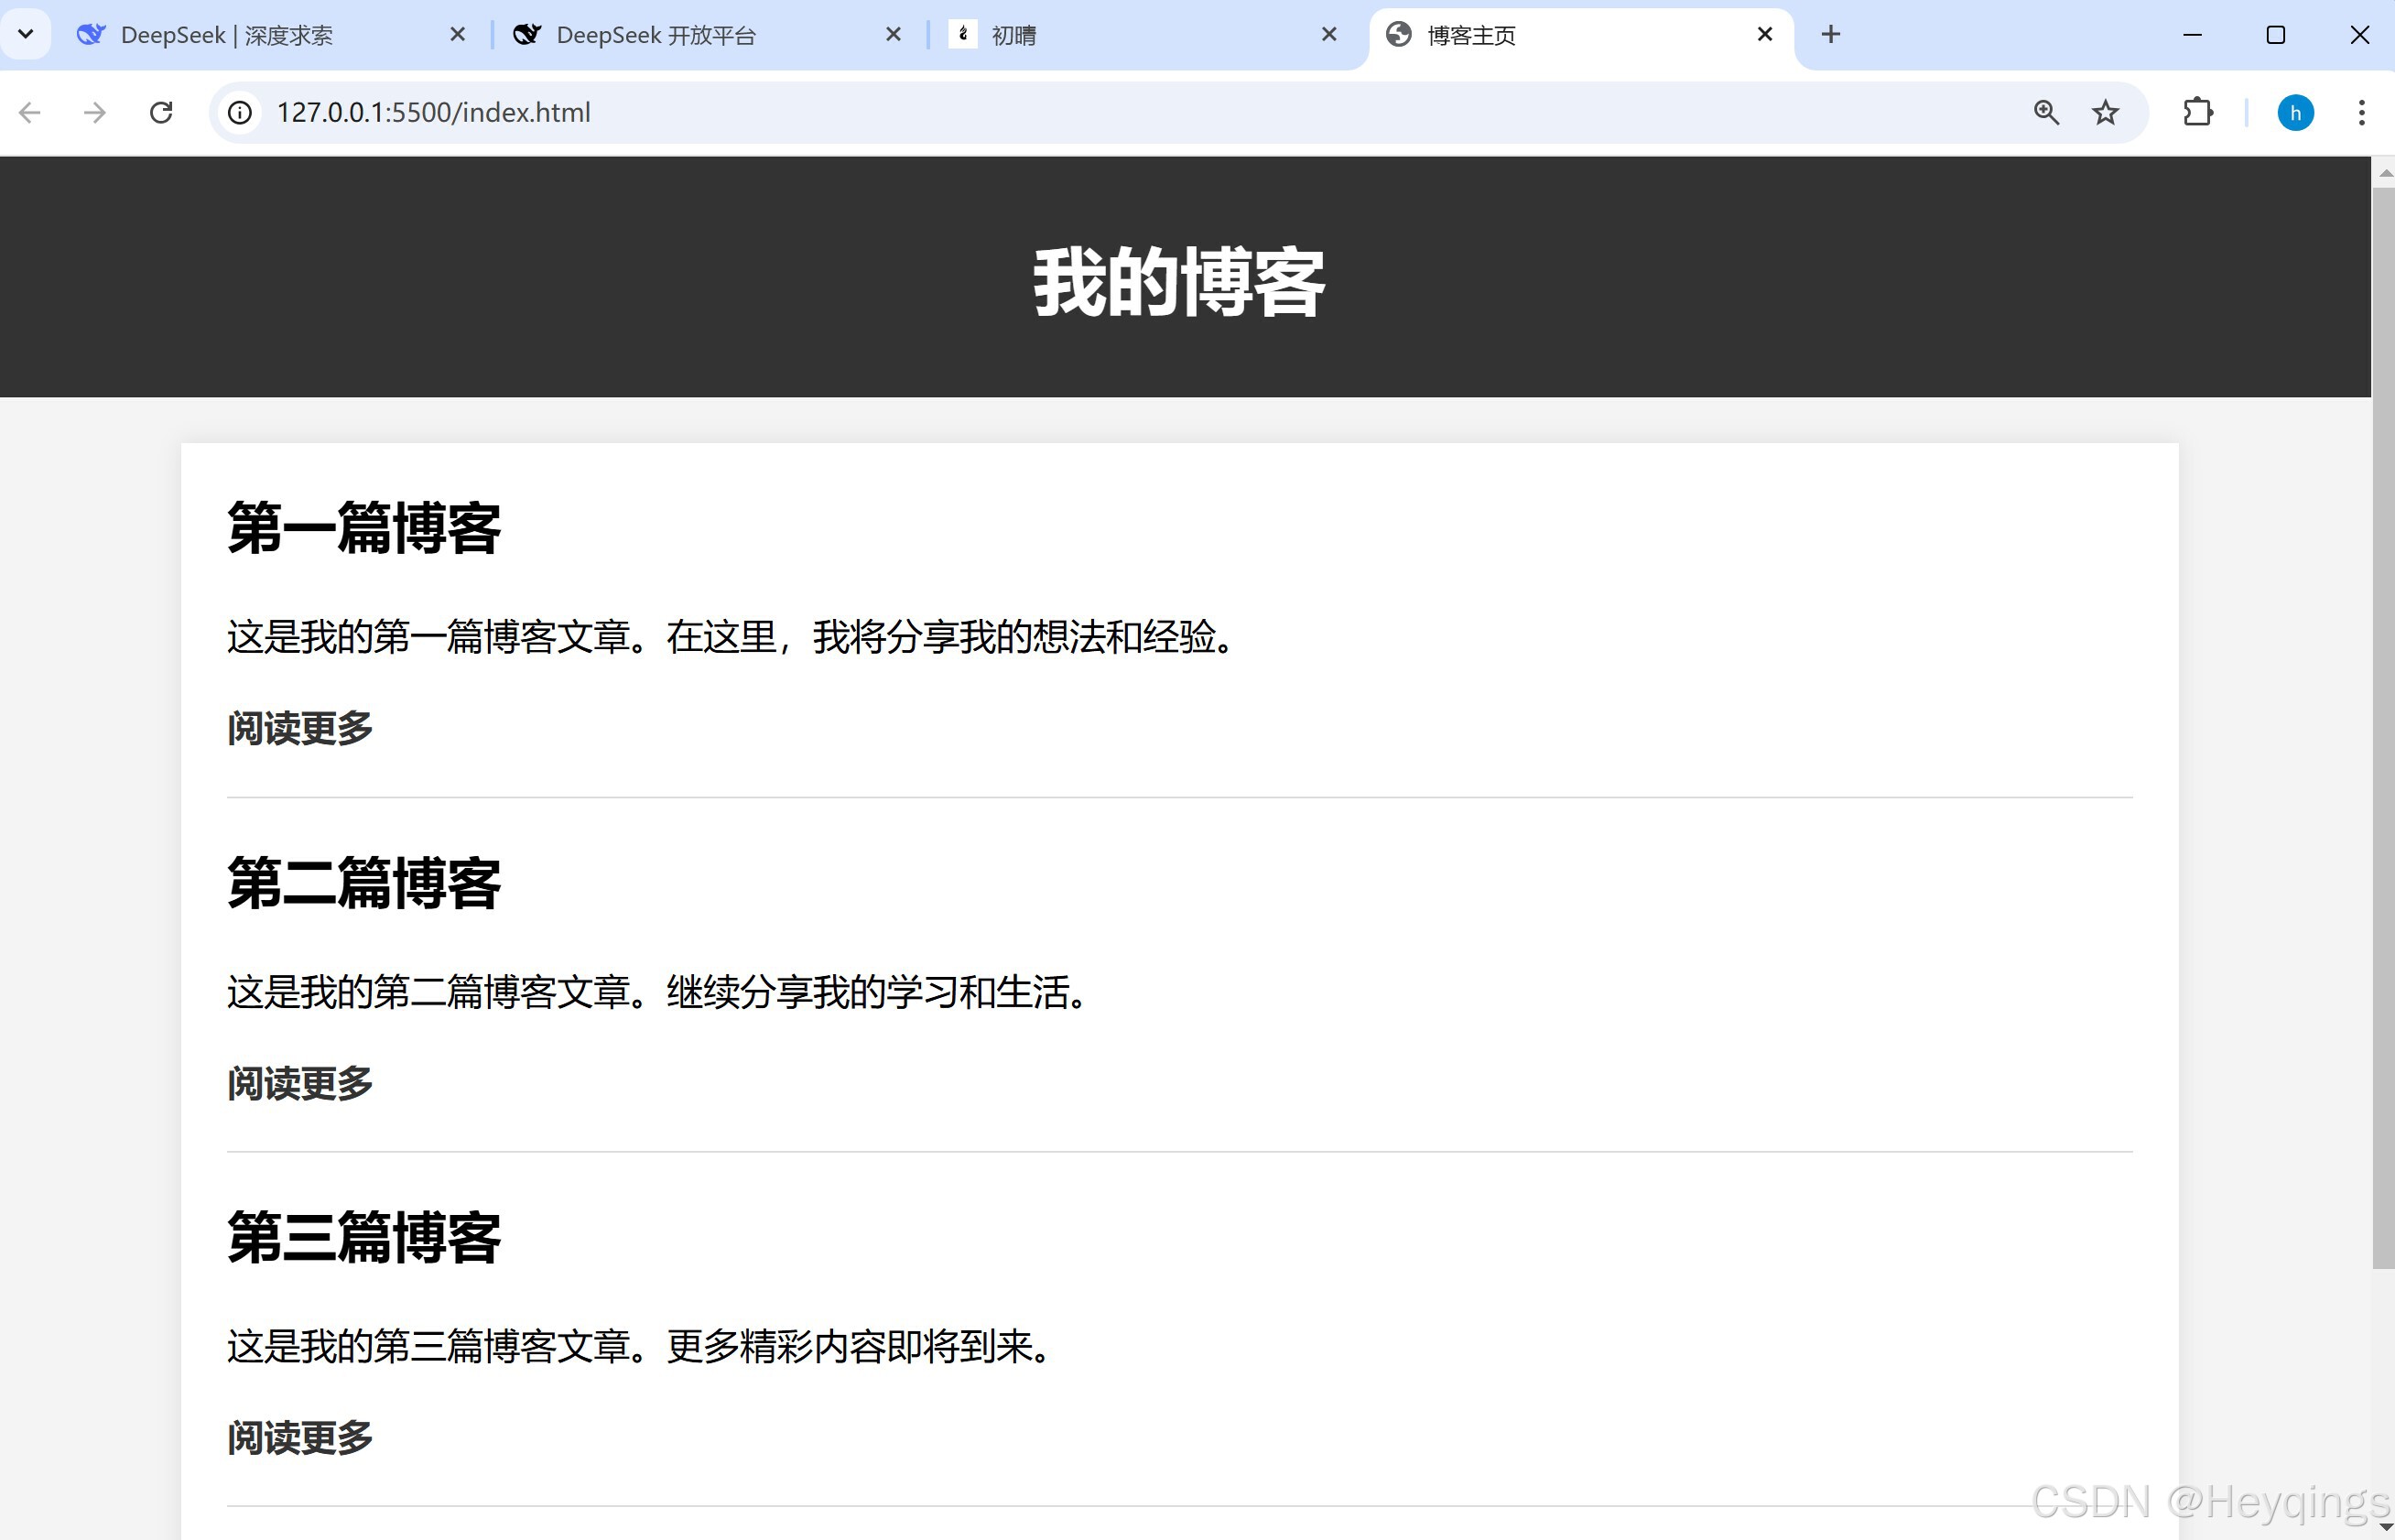The width and height of the screenshot is (2395, 1540).
Task: Click the 第二篇博客 post title
Action: [364, 883]
